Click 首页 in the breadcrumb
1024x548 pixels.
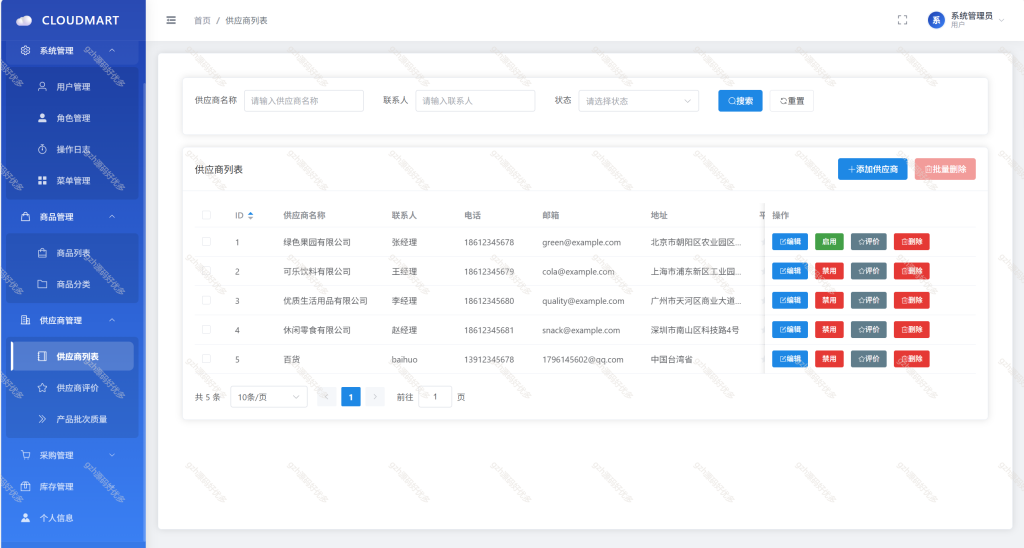click(x=202, y=20)
